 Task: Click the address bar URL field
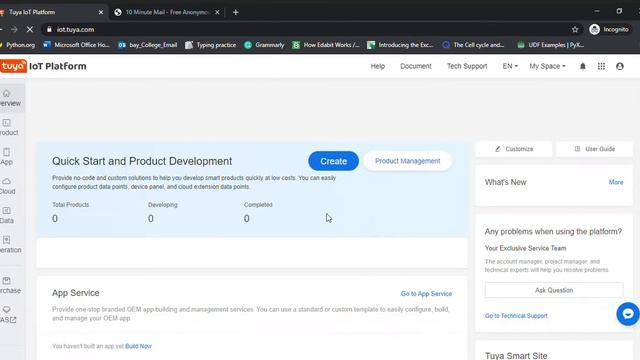click(x=306, y=29)
